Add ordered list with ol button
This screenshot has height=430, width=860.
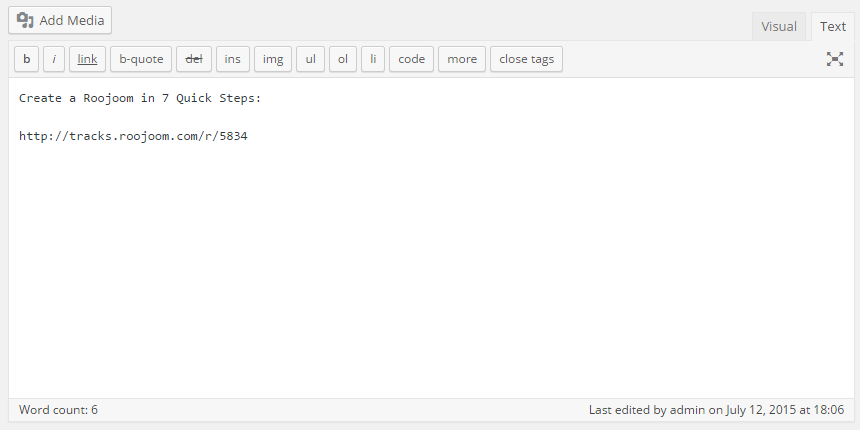tap(343, 59)
